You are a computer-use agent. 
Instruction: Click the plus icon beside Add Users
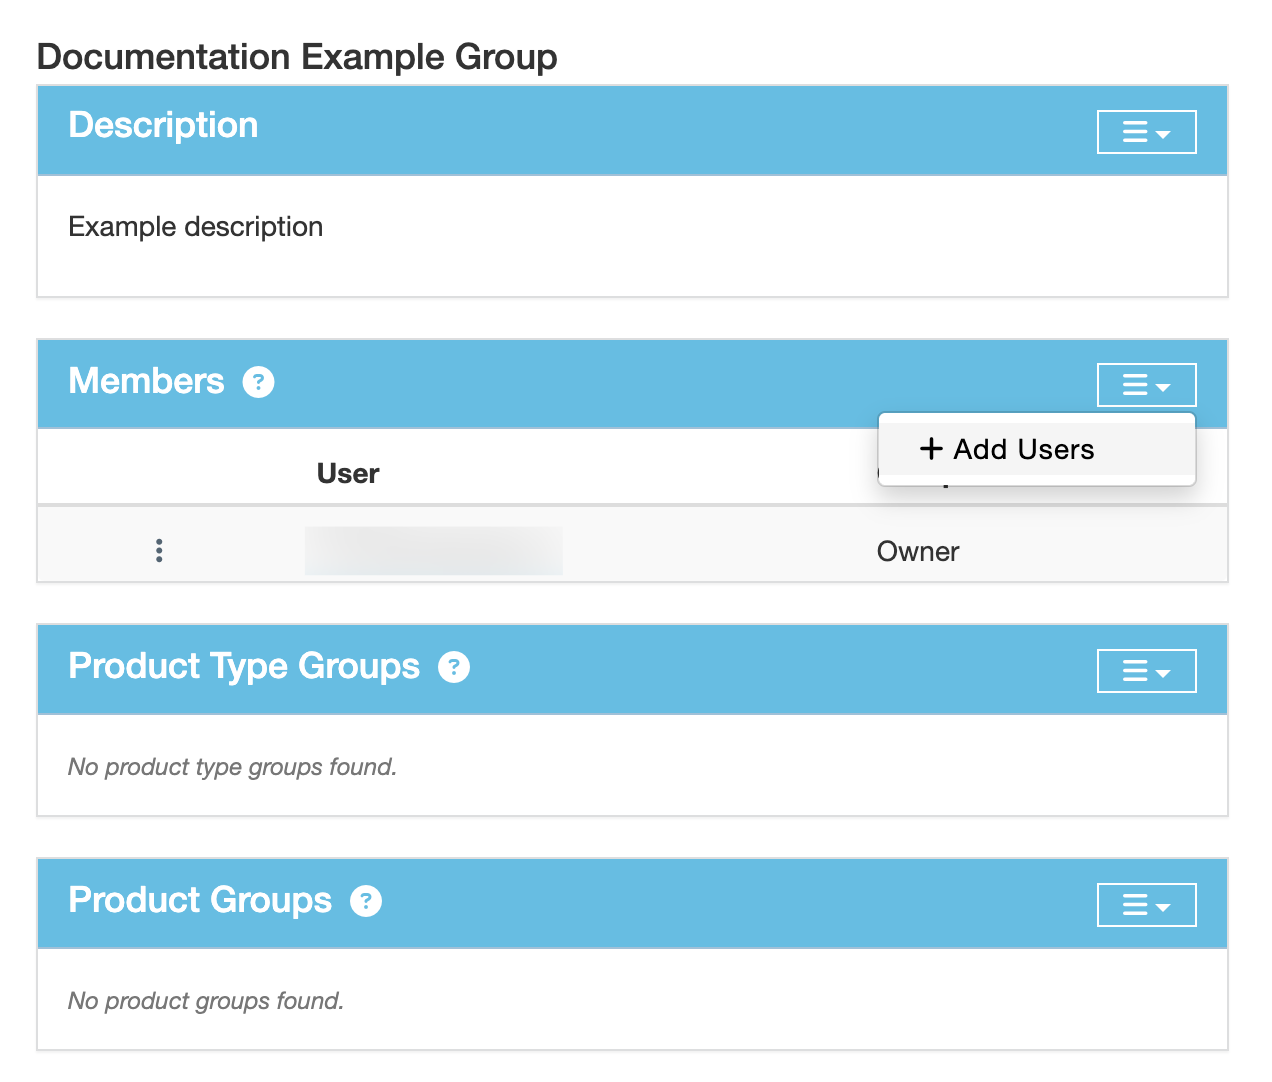[x=931, y=449]
